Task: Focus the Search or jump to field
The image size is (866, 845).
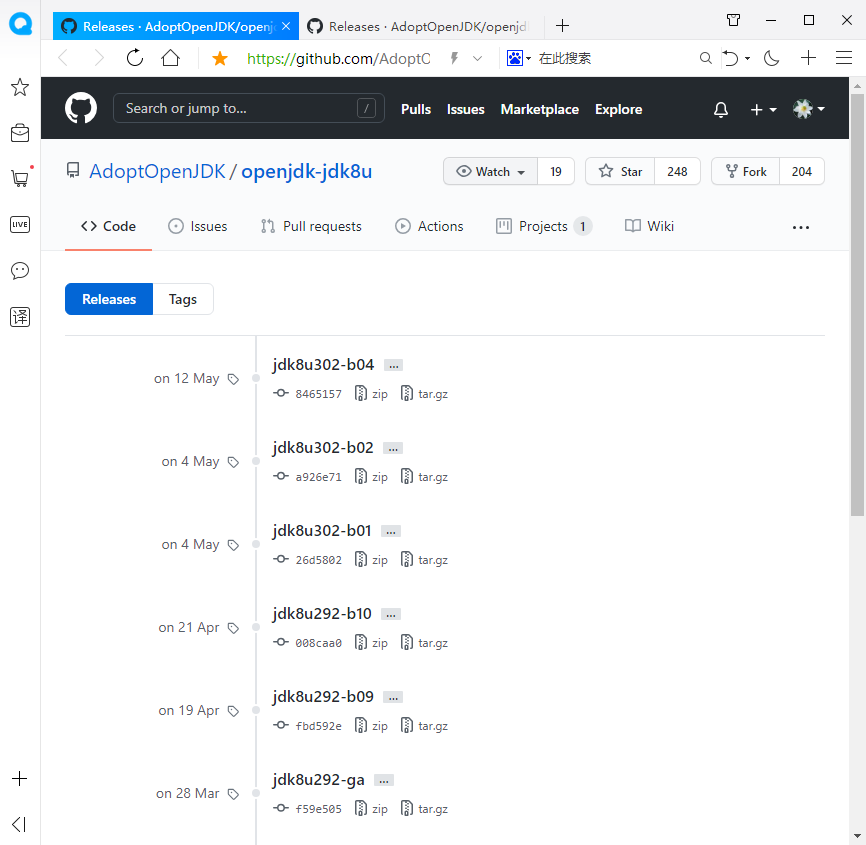Action: (x=249, y=108)
